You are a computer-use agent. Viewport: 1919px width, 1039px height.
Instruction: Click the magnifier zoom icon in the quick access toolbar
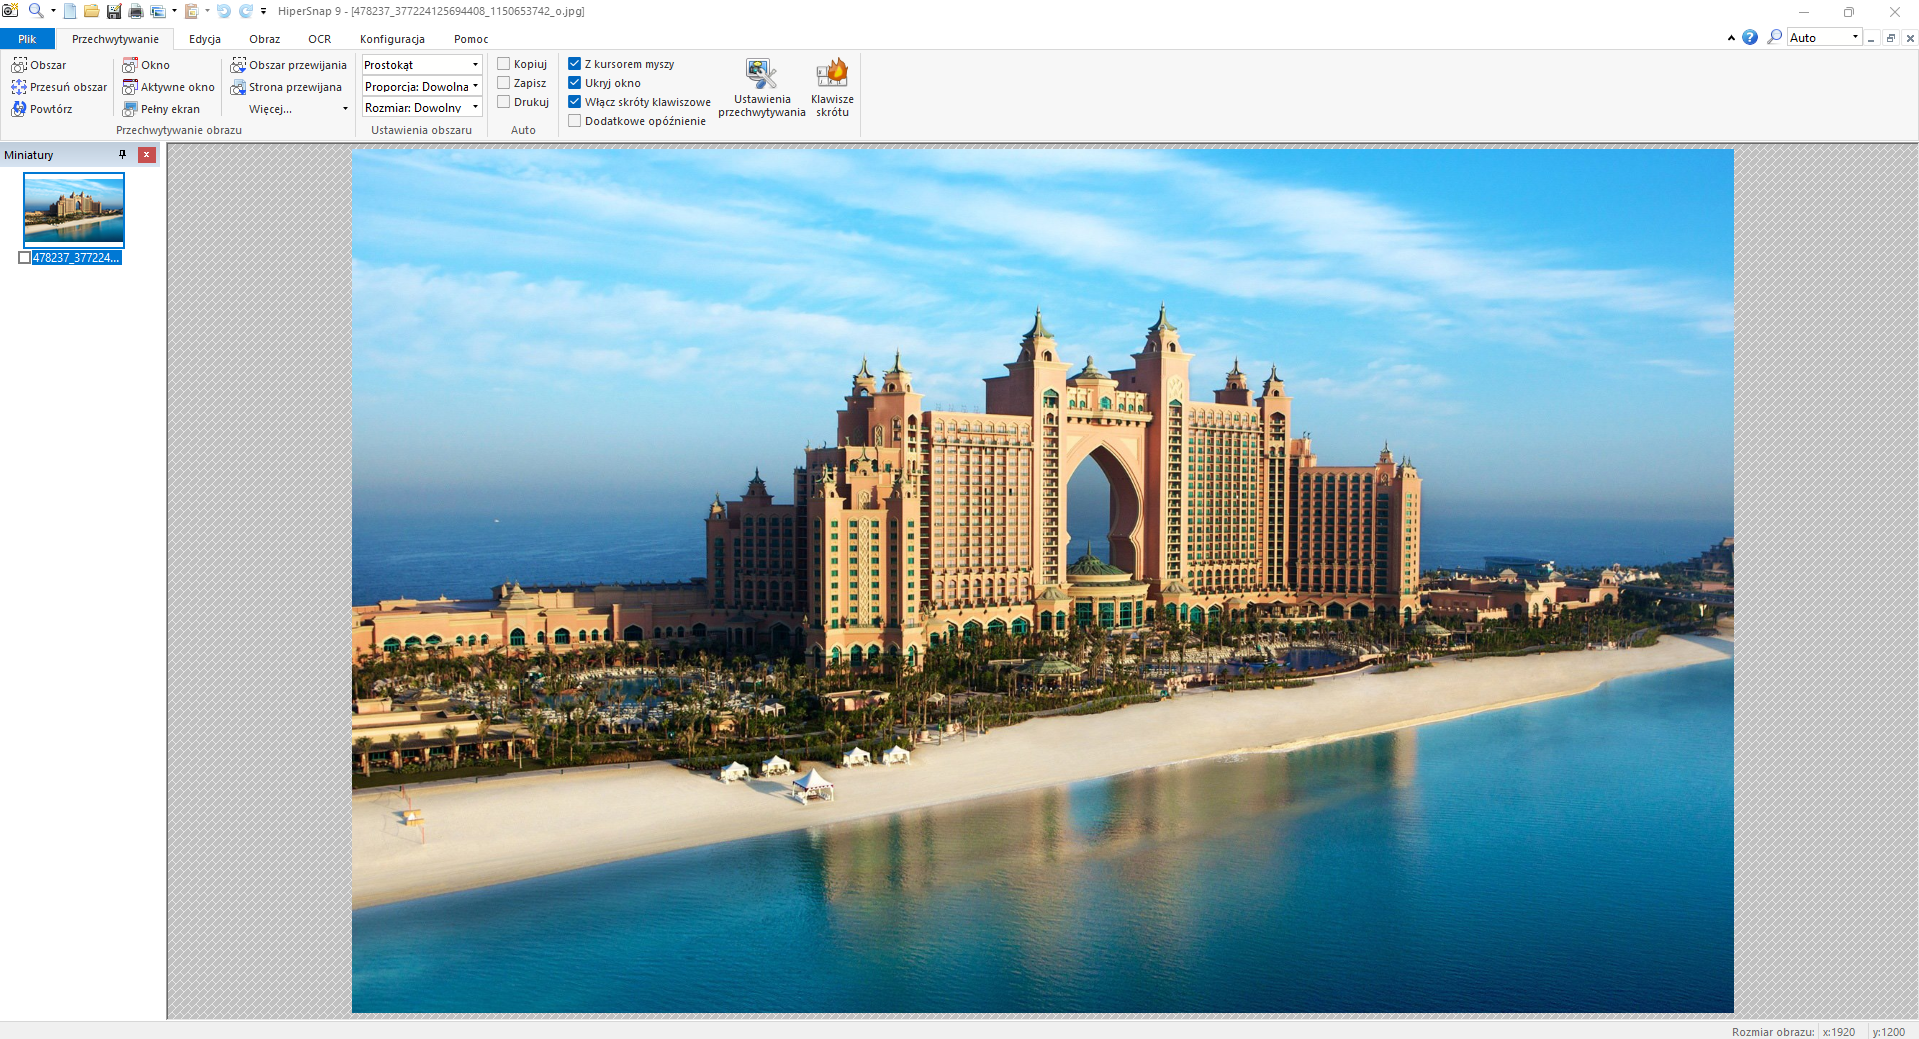coord(36,11)
